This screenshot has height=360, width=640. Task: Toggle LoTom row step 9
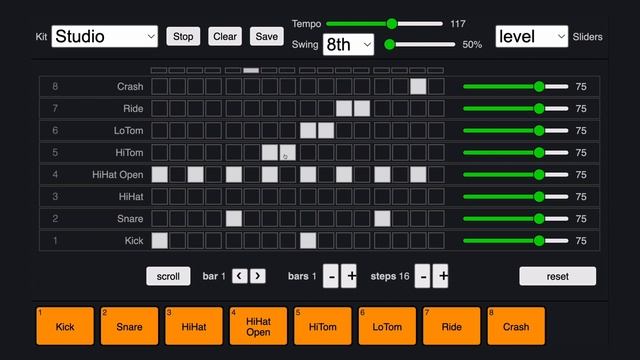tap(308, 131)
